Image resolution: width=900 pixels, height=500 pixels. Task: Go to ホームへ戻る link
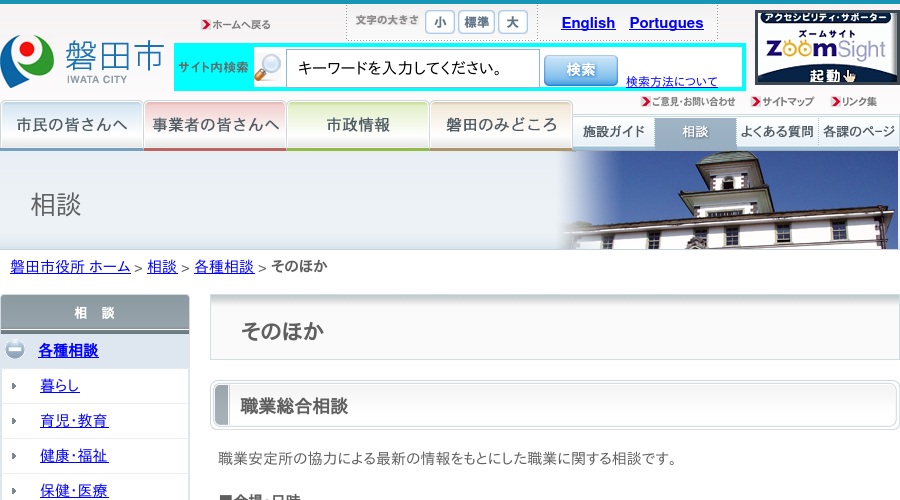[x=241, y=24]
